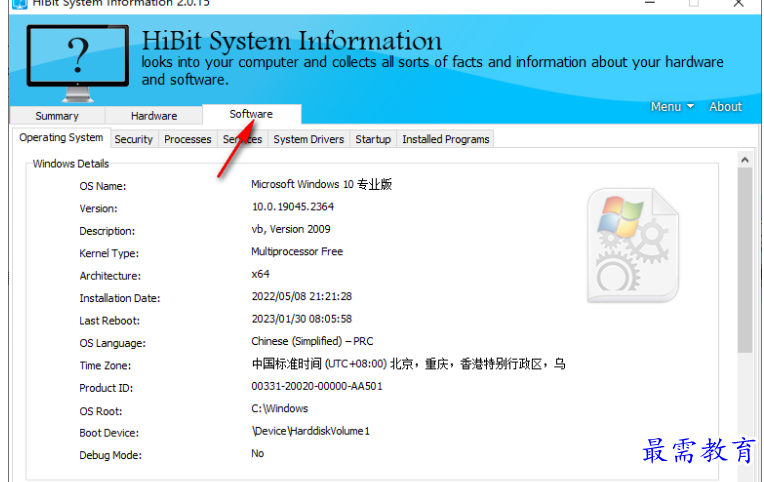Click the Time Zone label
764x482 pixels.
click(105, 366)
